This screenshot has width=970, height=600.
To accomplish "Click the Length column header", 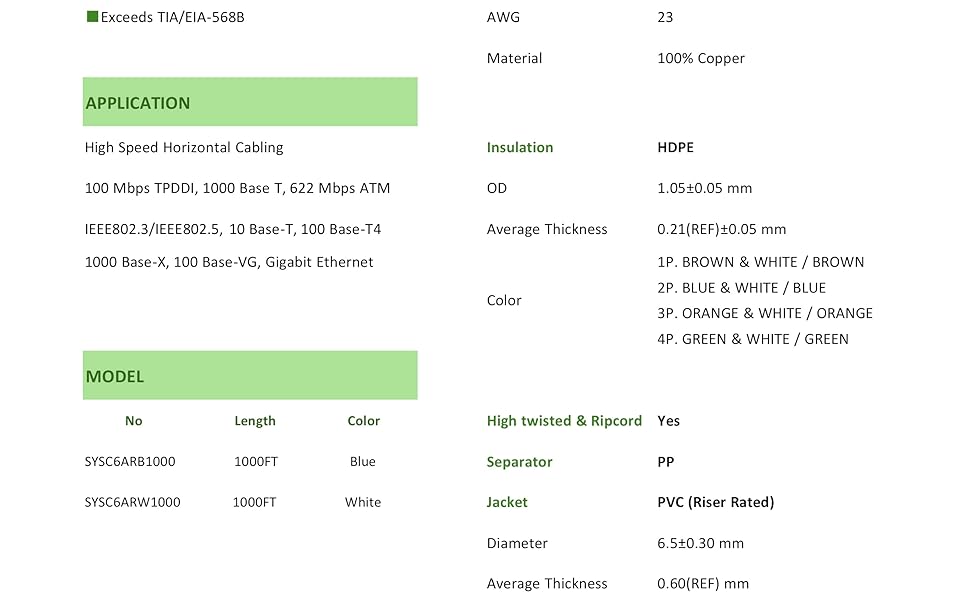I will pyautogui.click(x=255, y=421).
